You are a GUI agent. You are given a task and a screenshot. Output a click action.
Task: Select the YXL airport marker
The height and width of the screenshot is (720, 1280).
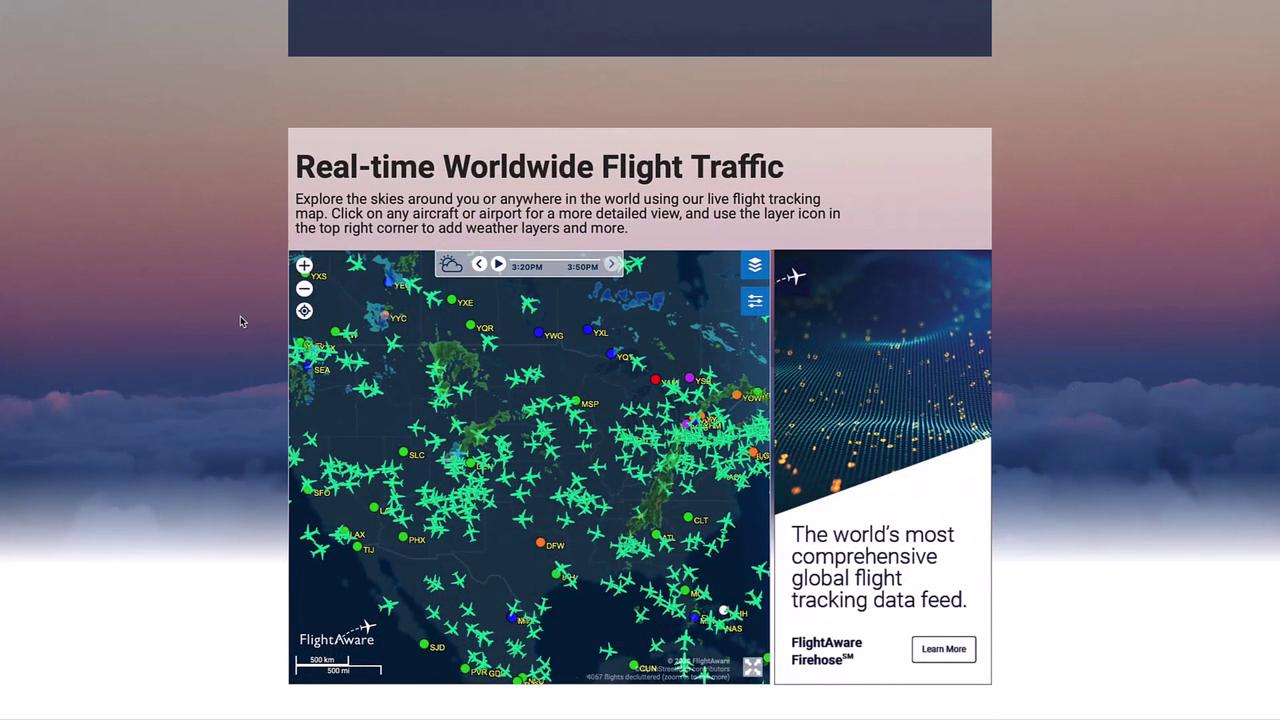(588, 330)
